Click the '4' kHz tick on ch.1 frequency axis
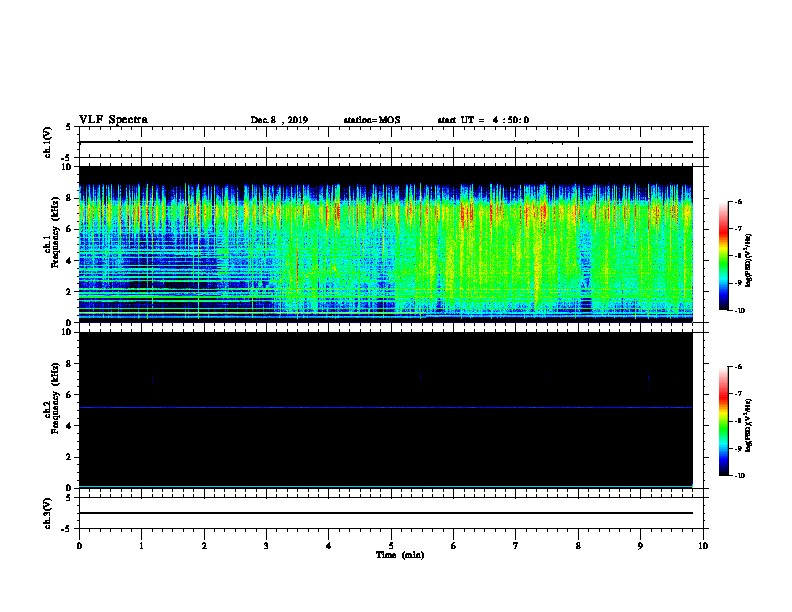 tap(69, 261)
